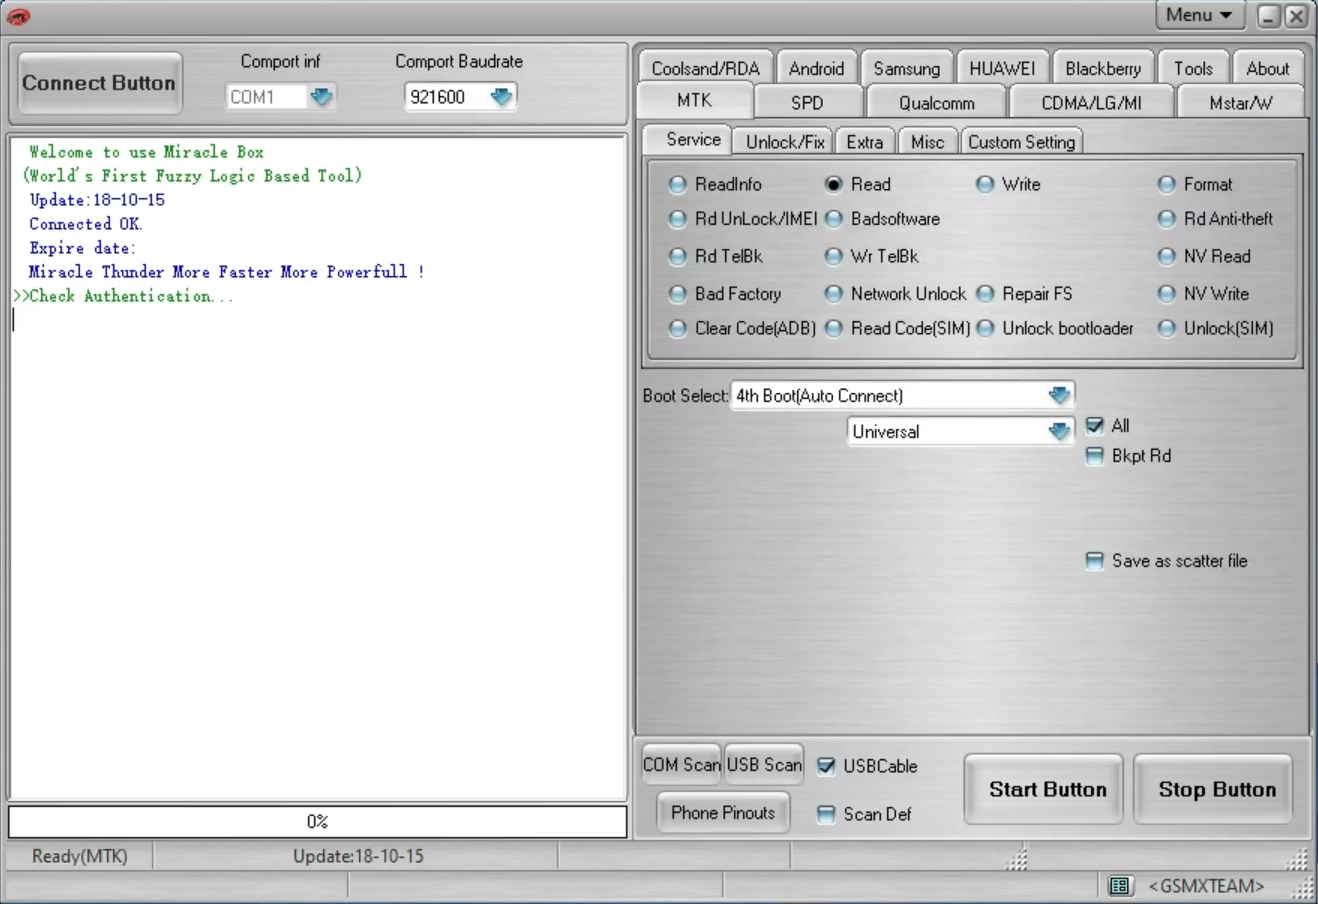Click the USB Scan button
This screenshot has width=1318, height=904.
764,765
